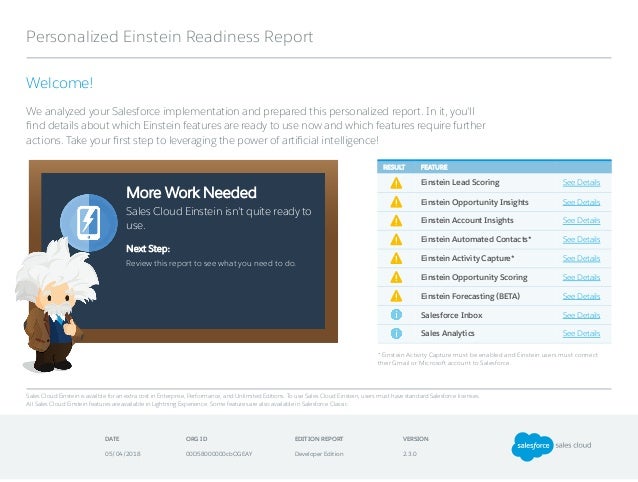
Task: Open See Details for Salesforce Inbox
Action: [x=581, y=315]
